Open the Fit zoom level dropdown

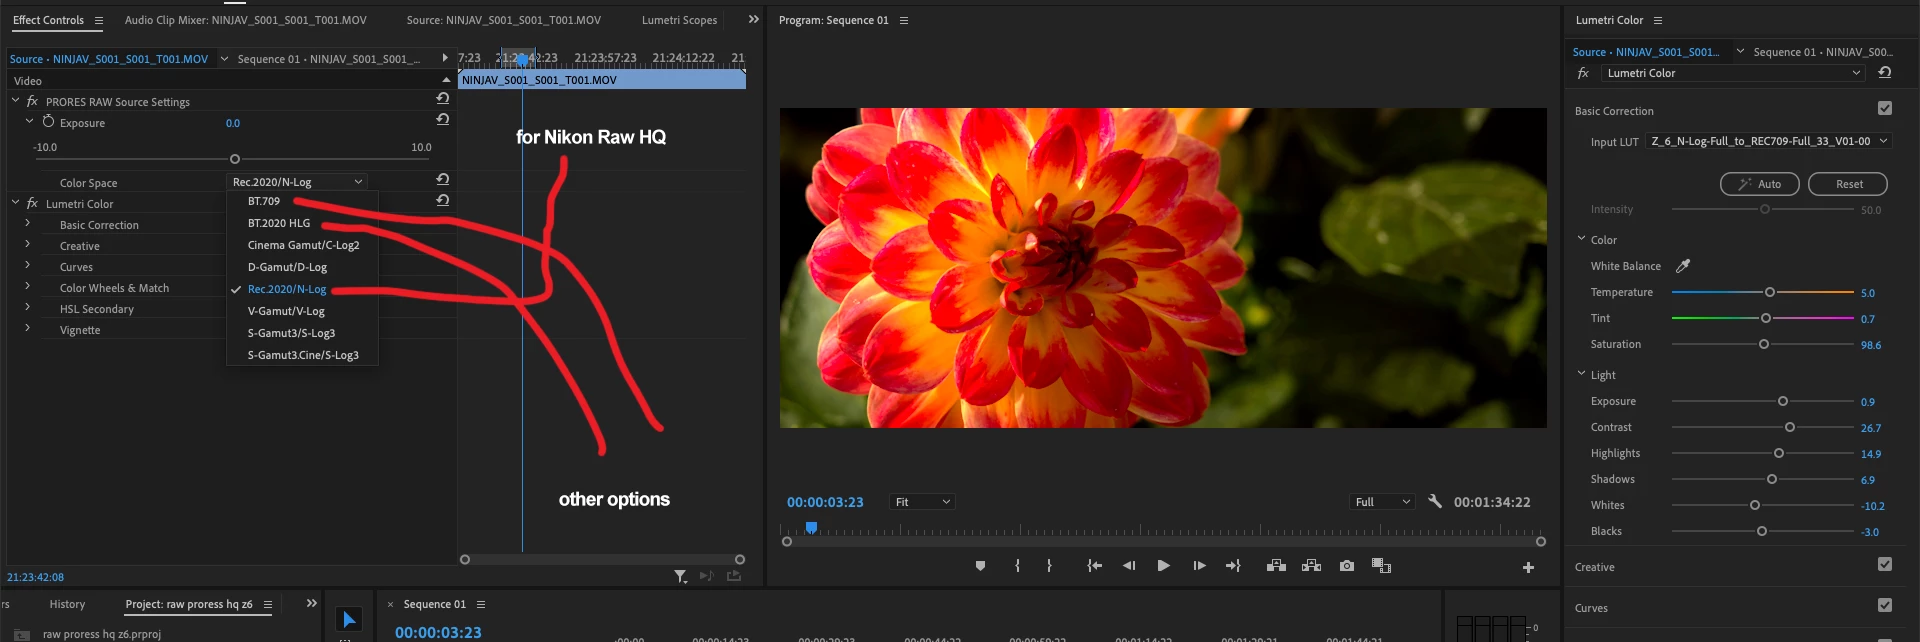(922, 502)
